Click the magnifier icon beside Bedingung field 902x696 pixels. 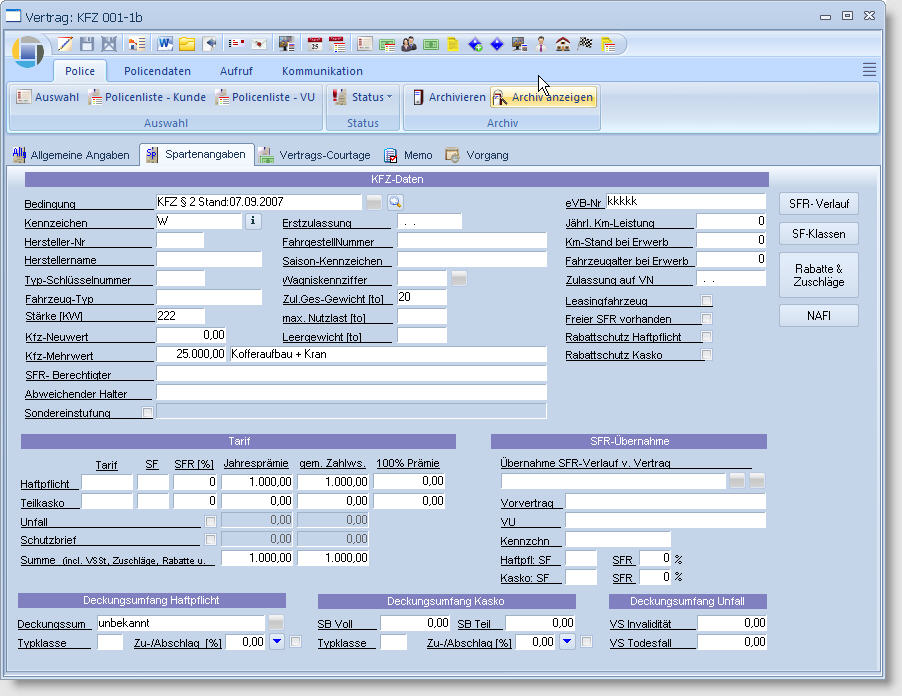click(395, 202)
